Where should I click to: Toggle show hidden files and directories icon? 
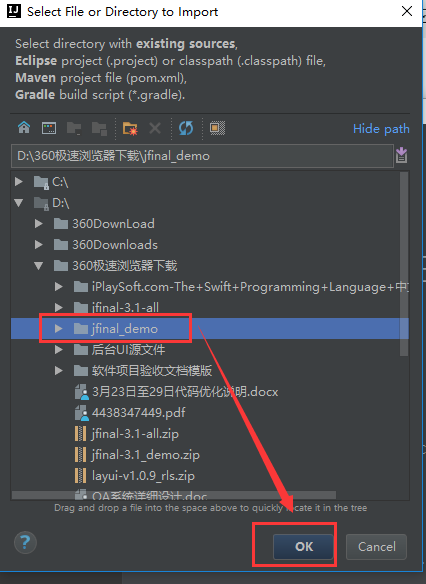point(217,128)
